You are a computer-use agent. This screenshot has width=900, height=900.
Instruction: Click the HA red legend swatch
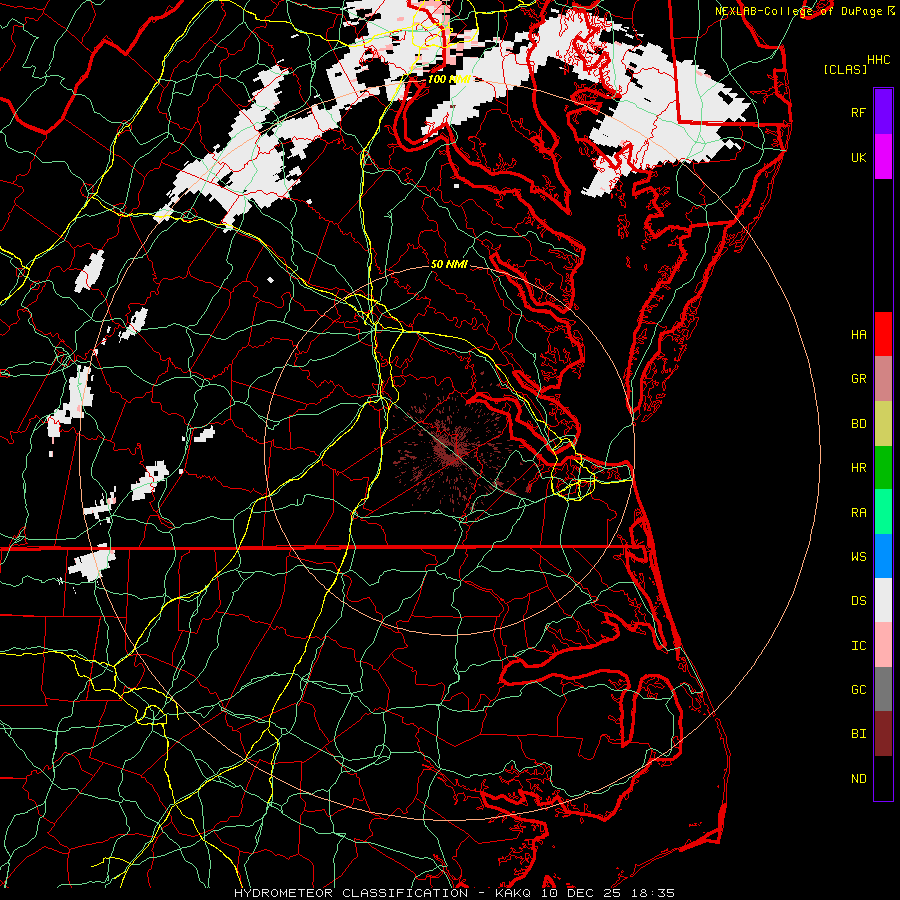(x=883, y=334)
